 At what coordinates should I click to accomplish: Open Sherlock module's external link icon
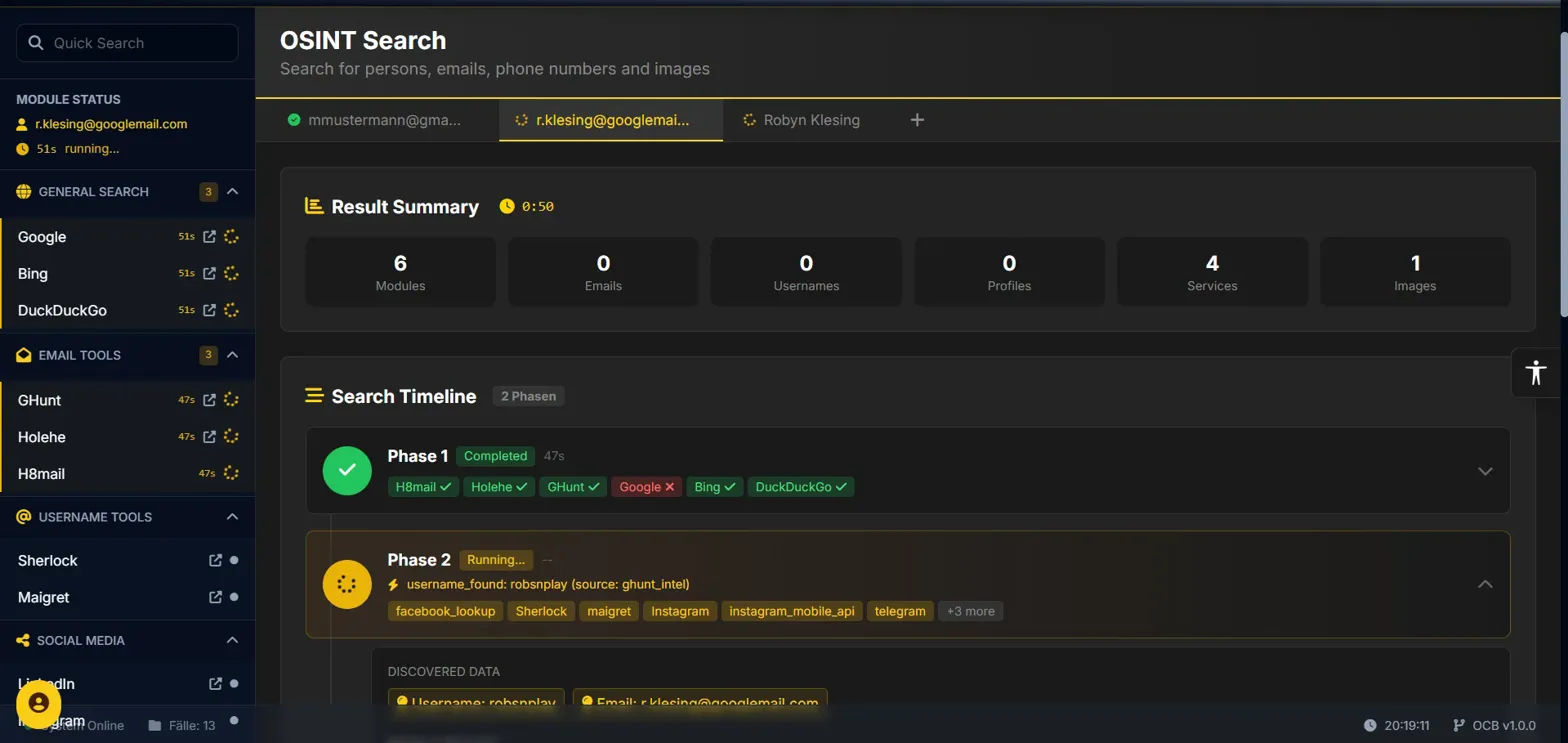pos(214,561)
